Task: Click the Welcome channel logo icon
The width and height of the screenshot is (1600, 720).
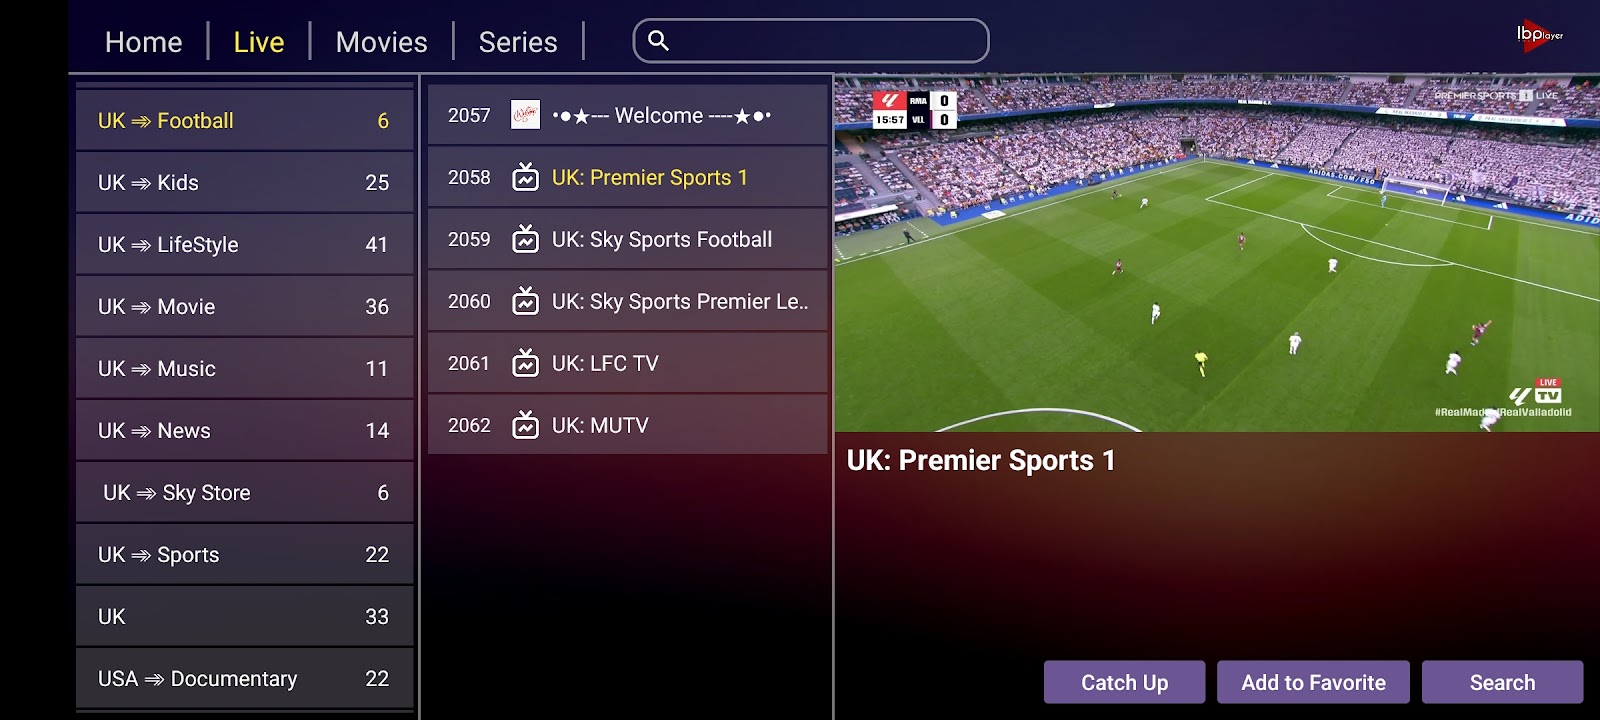Action: point(525,115)
